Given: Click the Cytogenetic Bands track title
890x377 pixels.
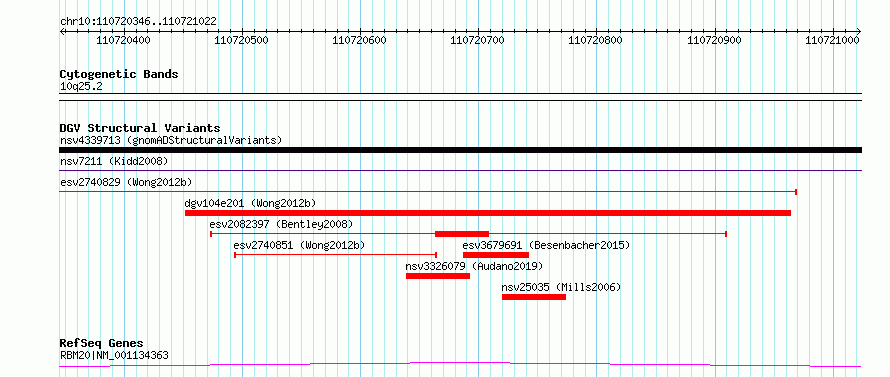Looking at the screenshot, I should pos(119,74).
